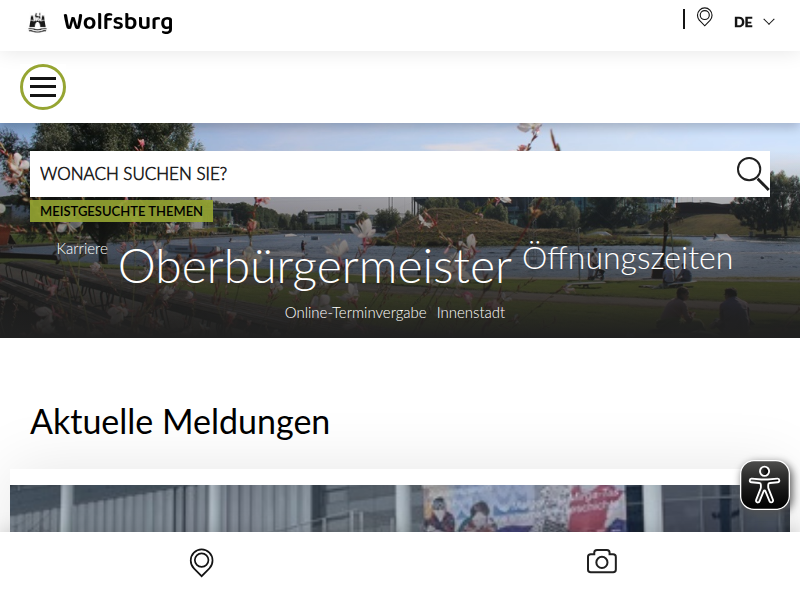Click the Wolfsburg title text
Viewport: 800px width, 600px height.
[x=118, y=22]
